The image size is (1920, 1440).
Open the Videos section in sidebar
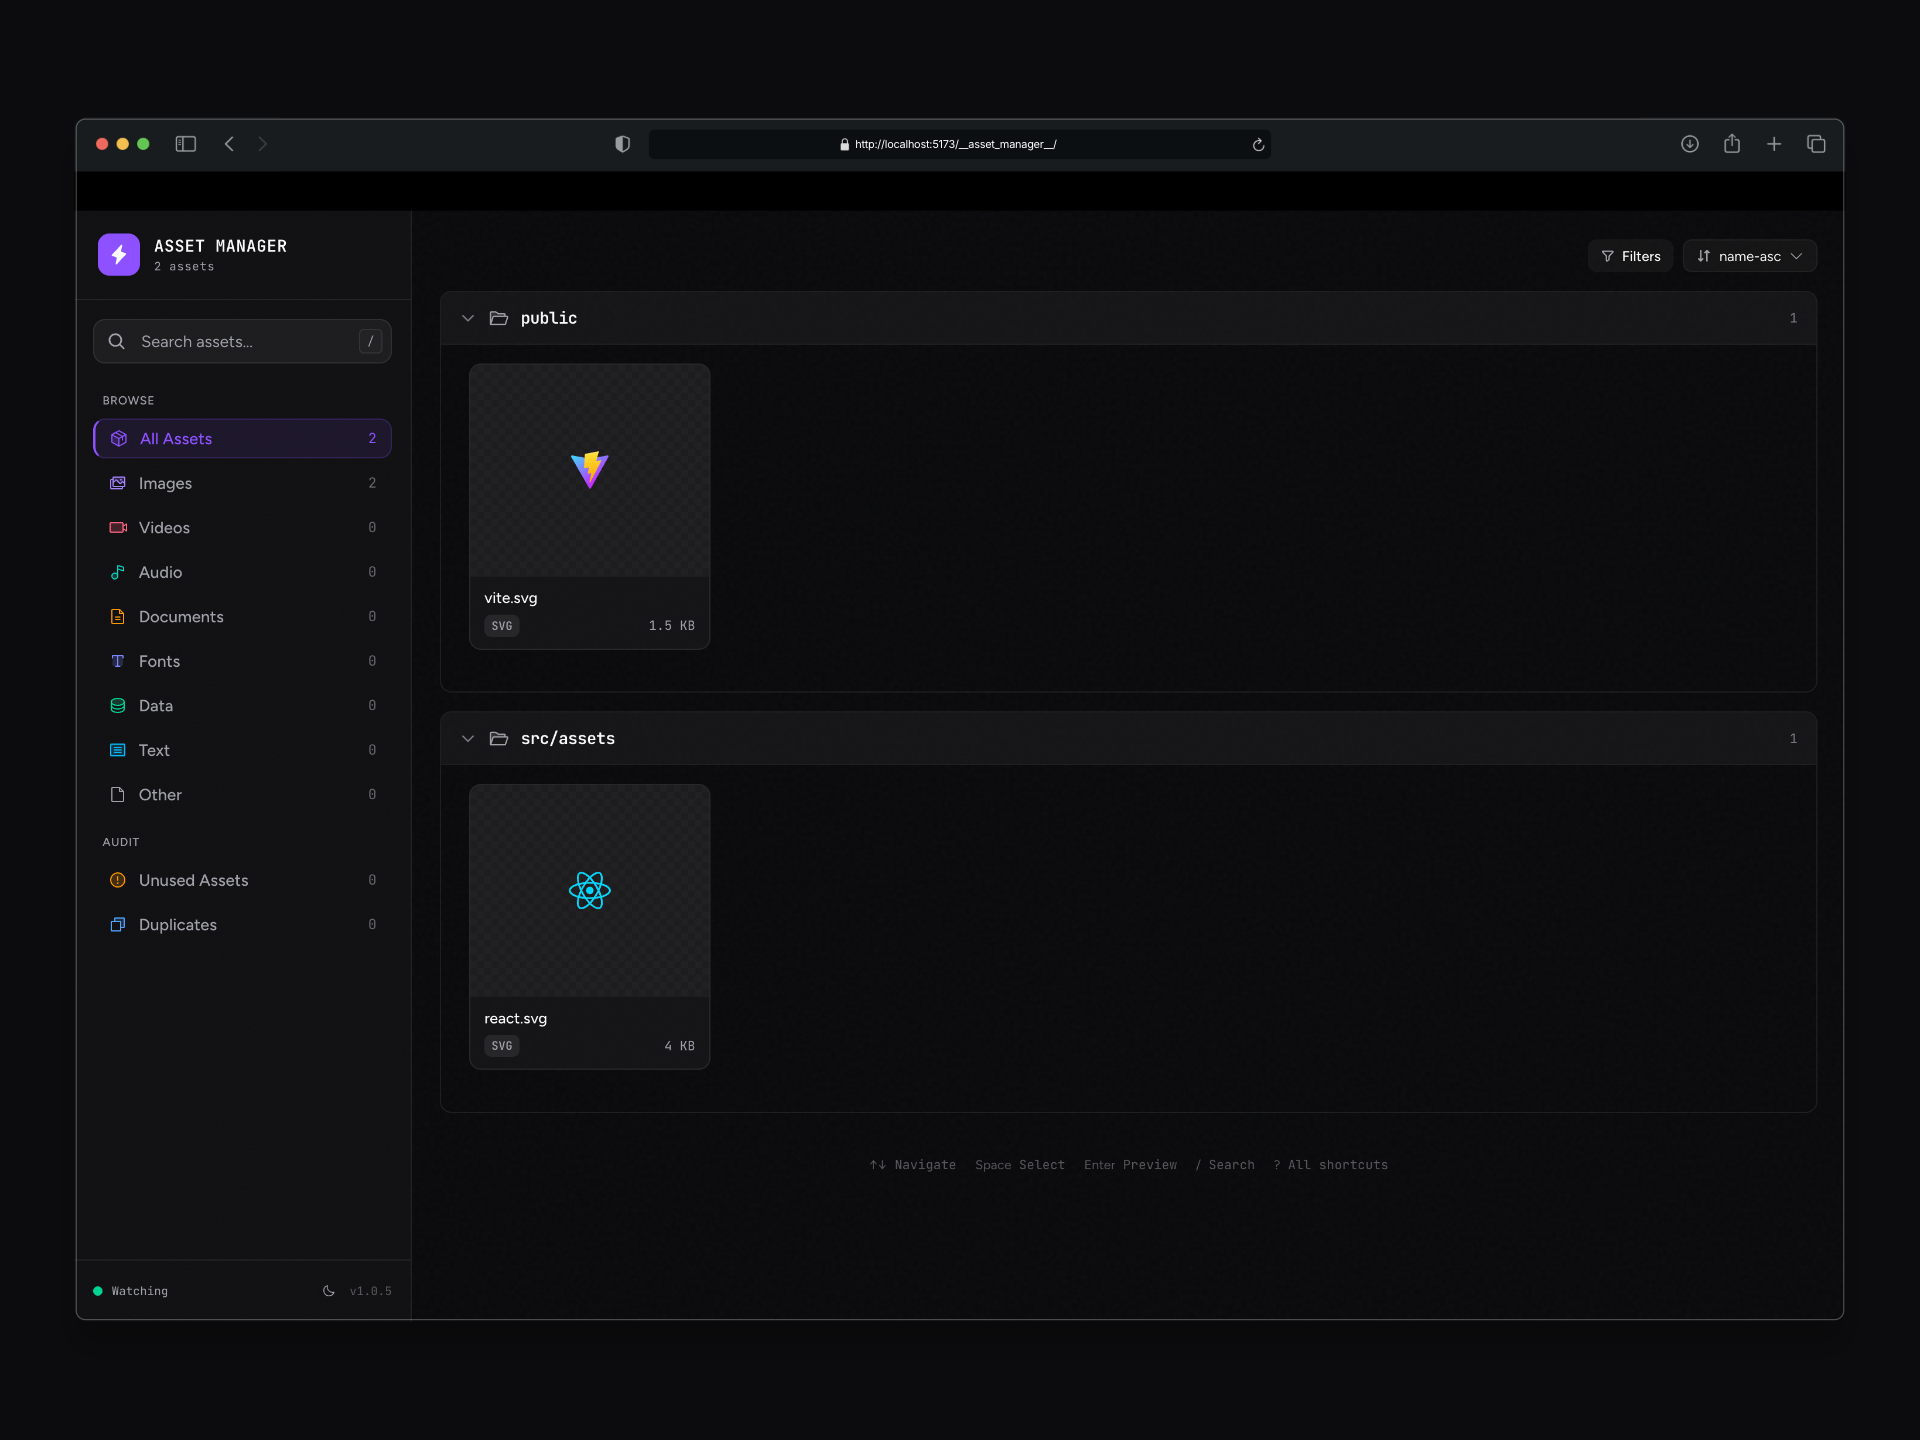tap(164, 527)
